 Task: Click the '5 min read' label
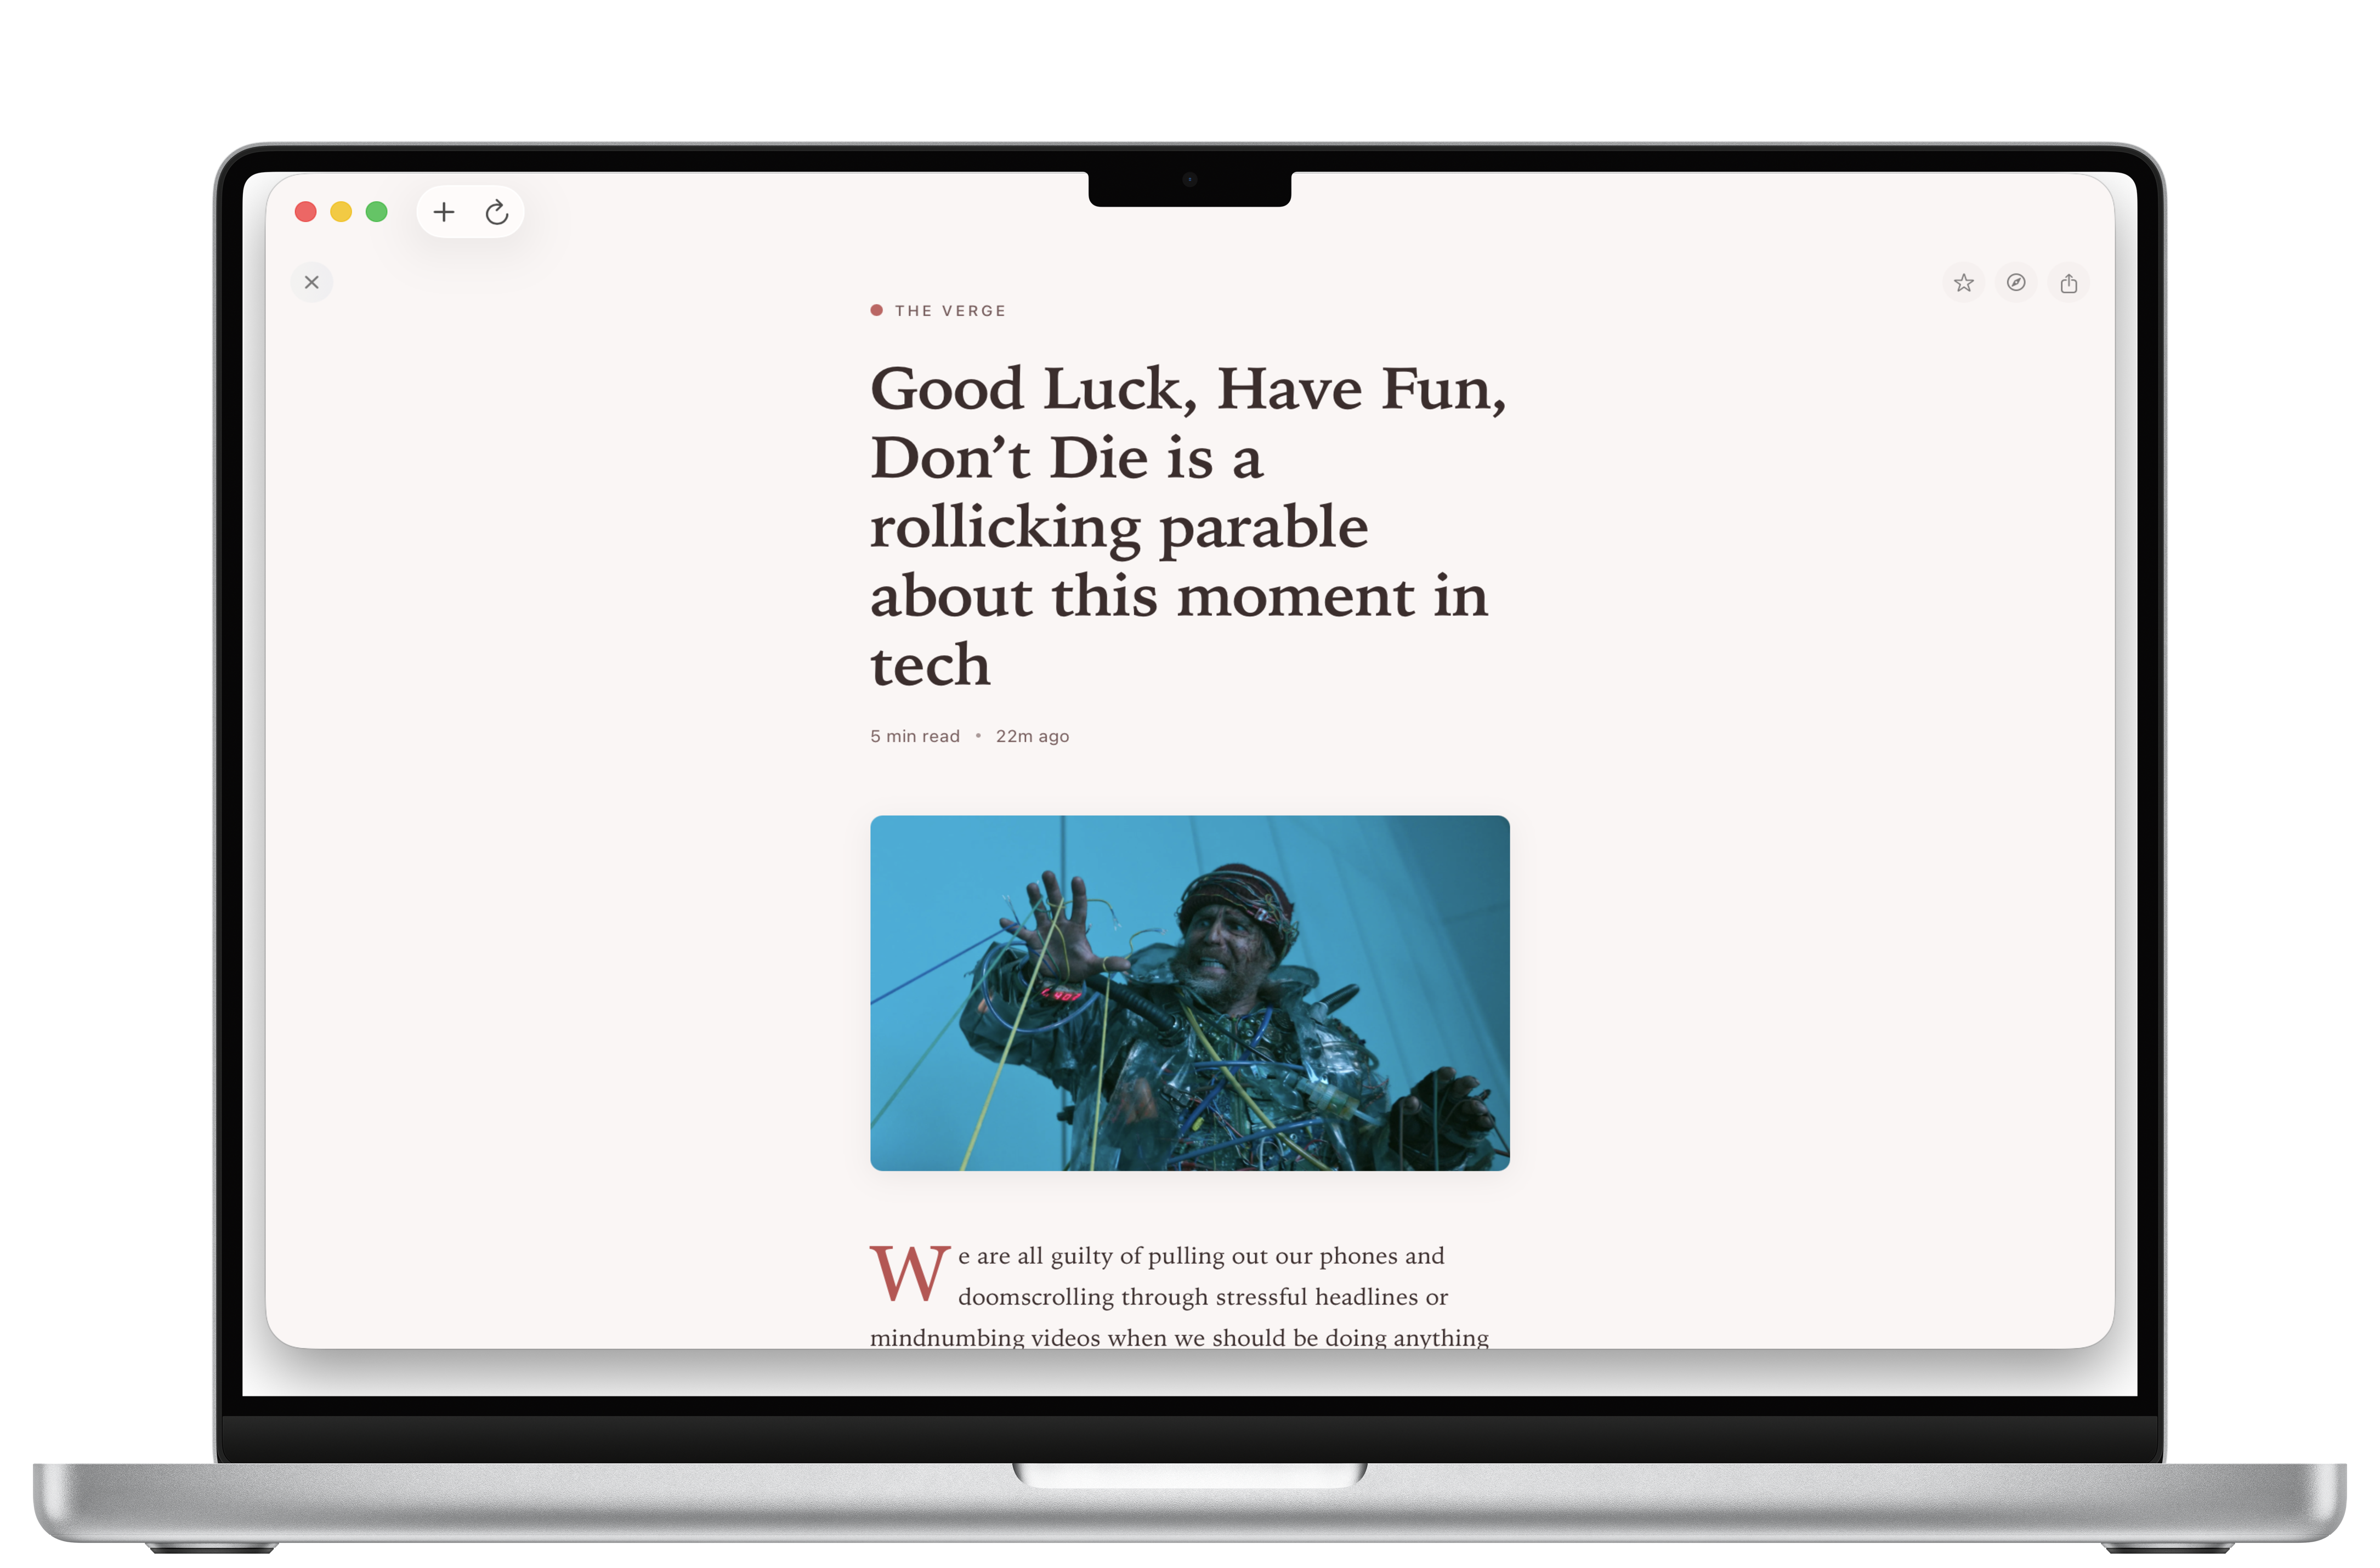[x=914, y=736]
